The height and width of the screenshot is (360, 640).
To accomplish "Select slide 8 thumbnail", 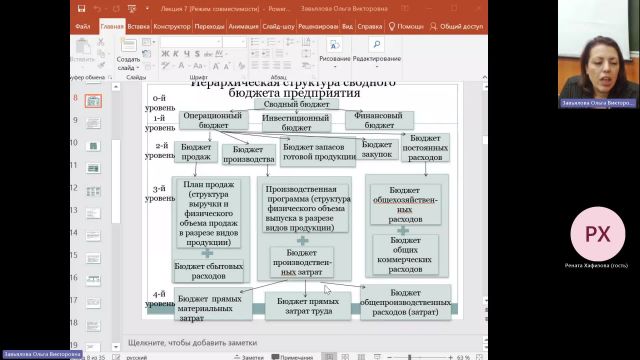I will coord(93,101).
